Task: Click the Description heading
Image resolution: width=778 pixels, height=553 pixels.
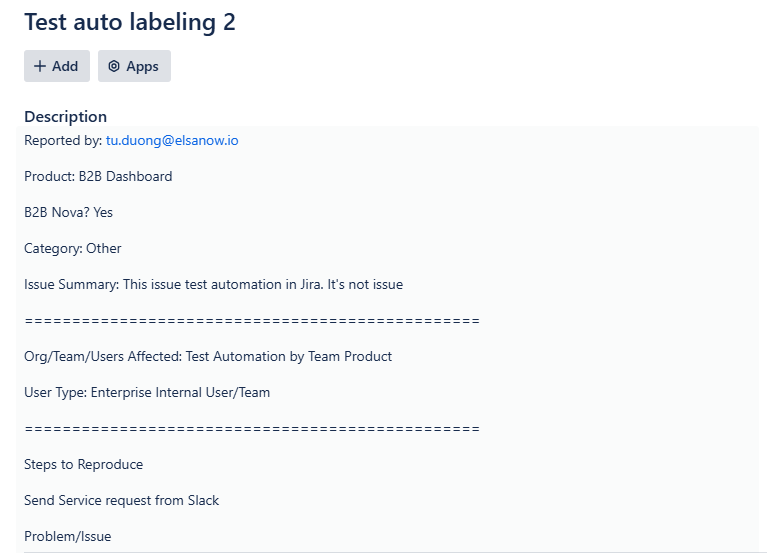Action: 65,117
